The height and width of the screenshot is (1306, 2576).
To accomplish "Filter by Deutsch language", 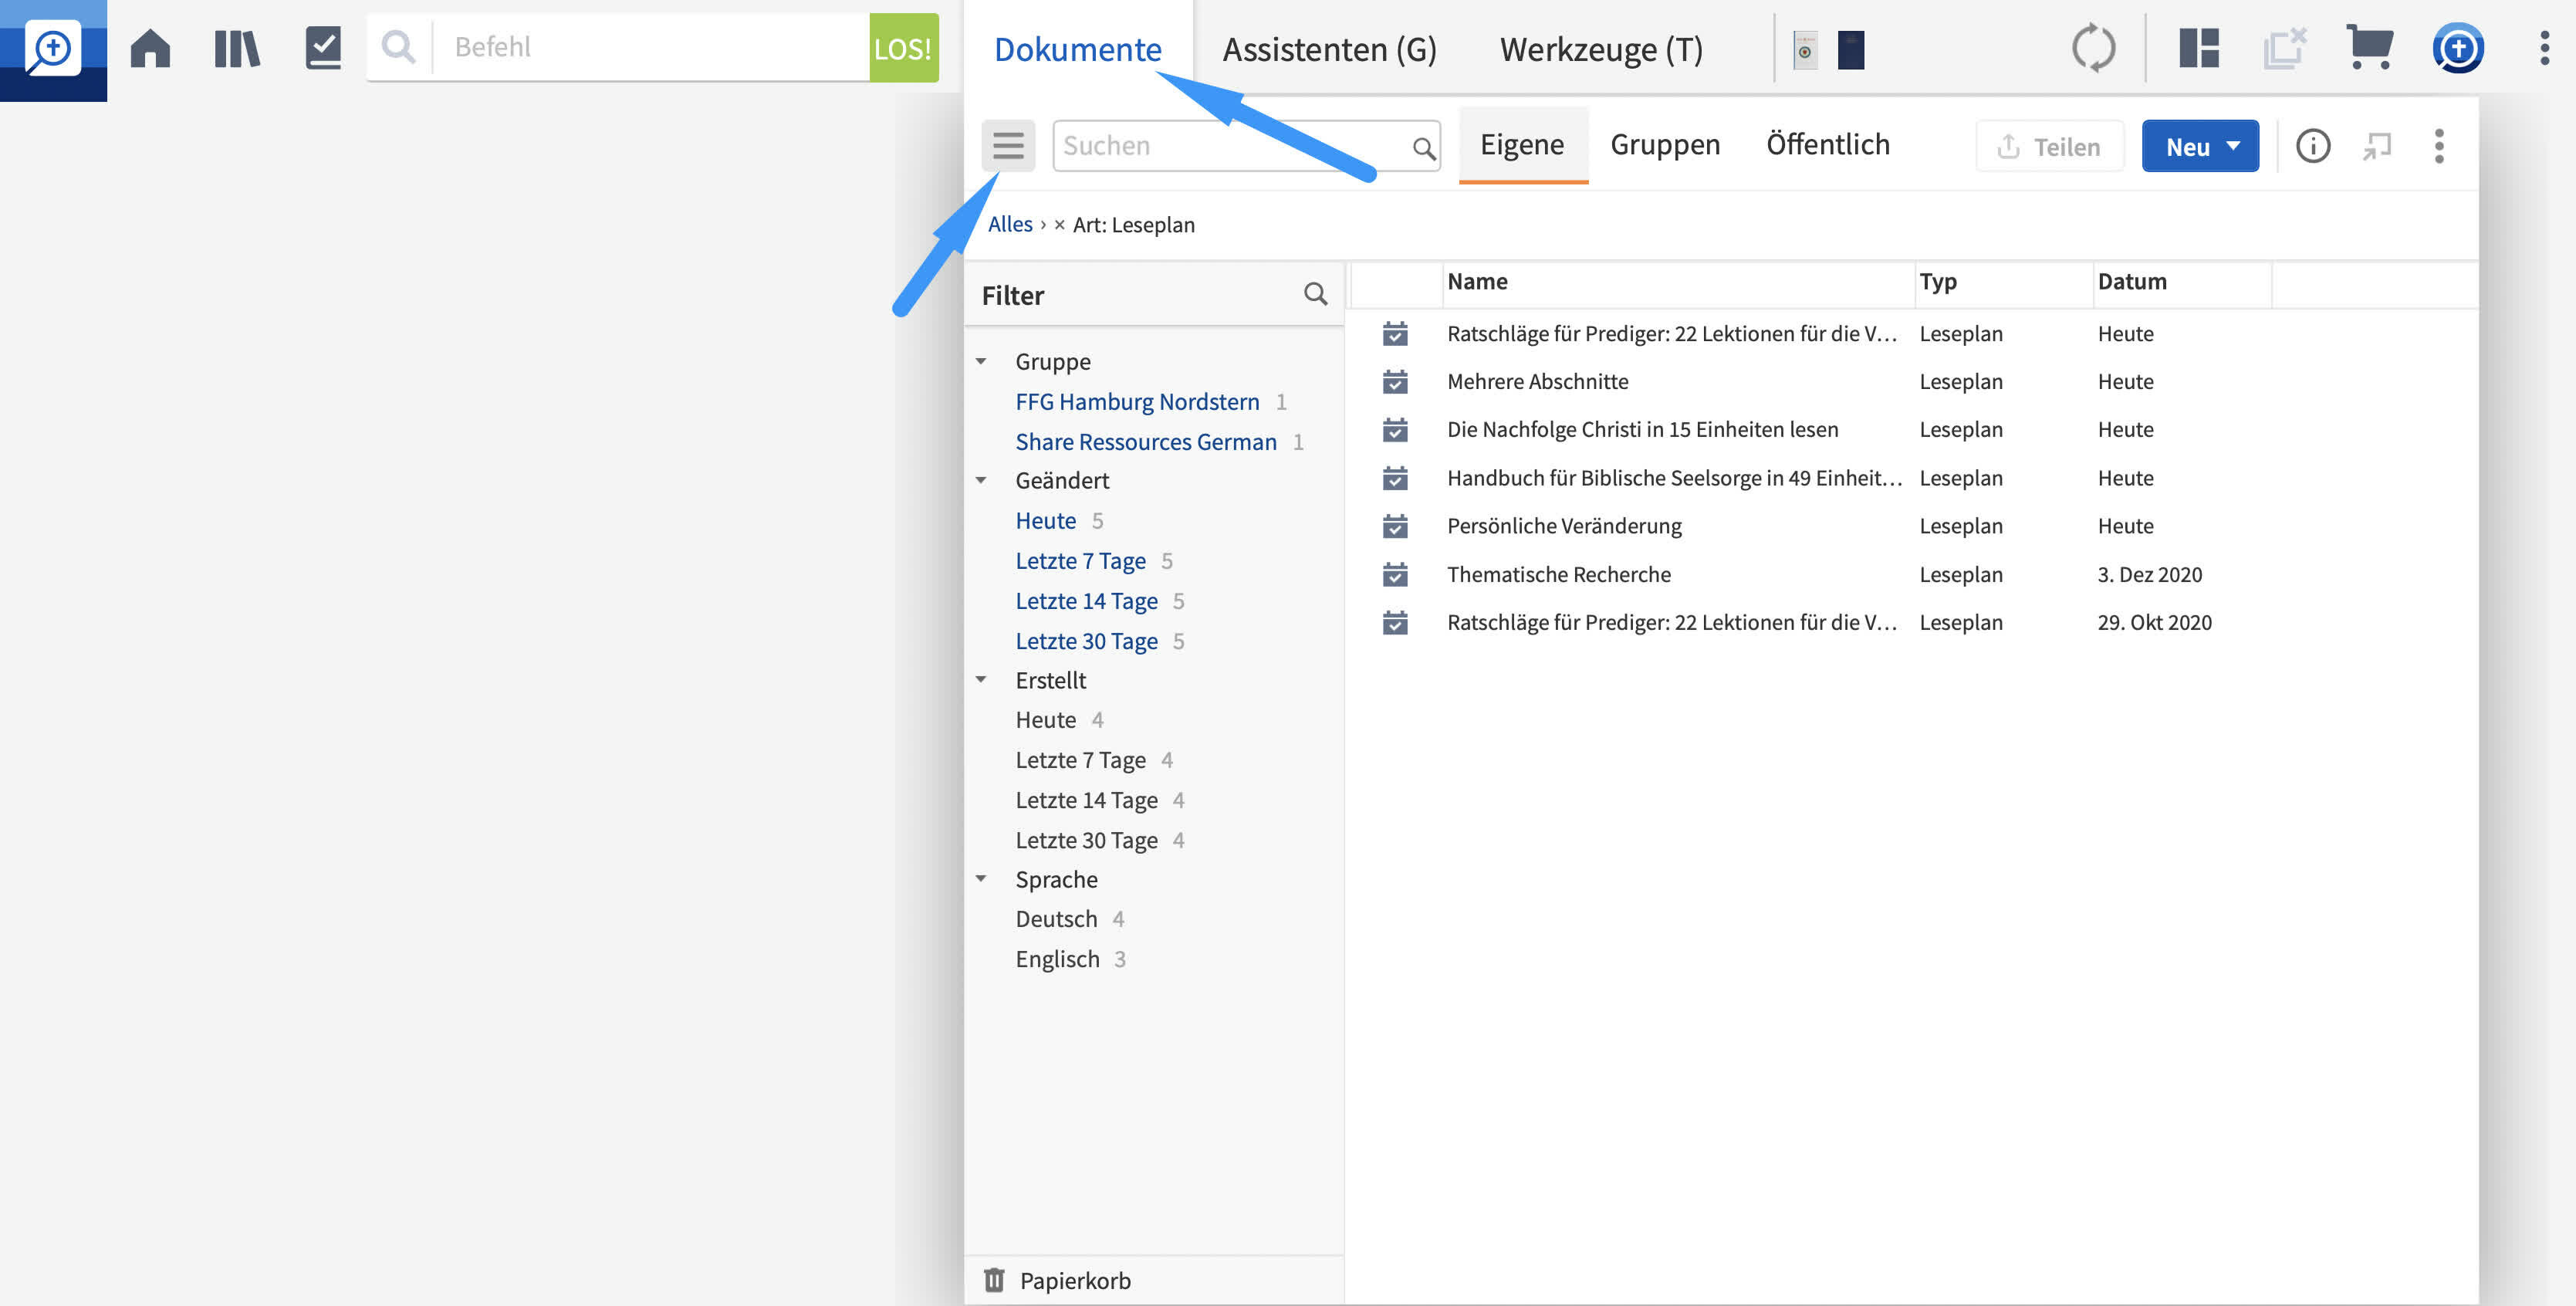I will [1056, 919].
